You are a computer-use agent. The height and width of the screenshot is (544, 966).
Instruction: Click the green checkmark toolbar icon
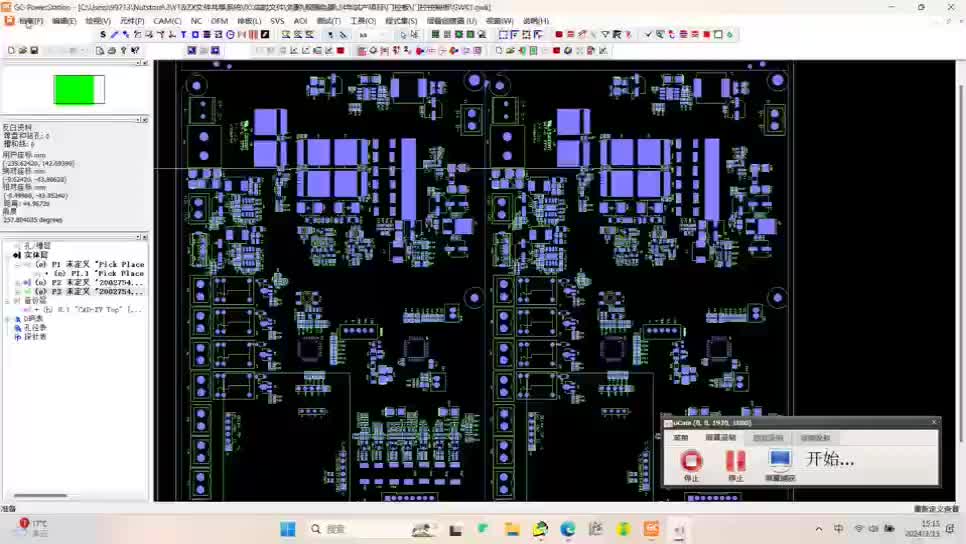click(x=648, y=35)
